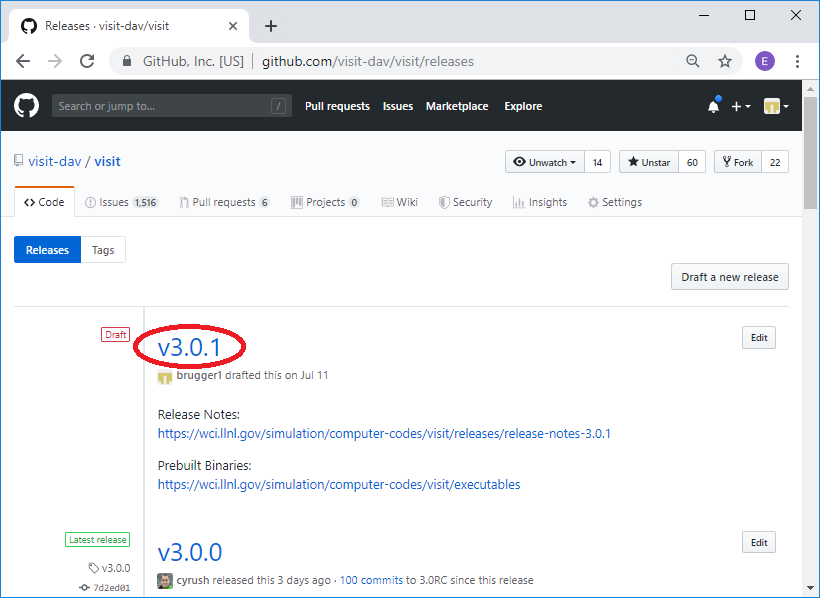Open the Chrome three-dot menu

(798, 61)
